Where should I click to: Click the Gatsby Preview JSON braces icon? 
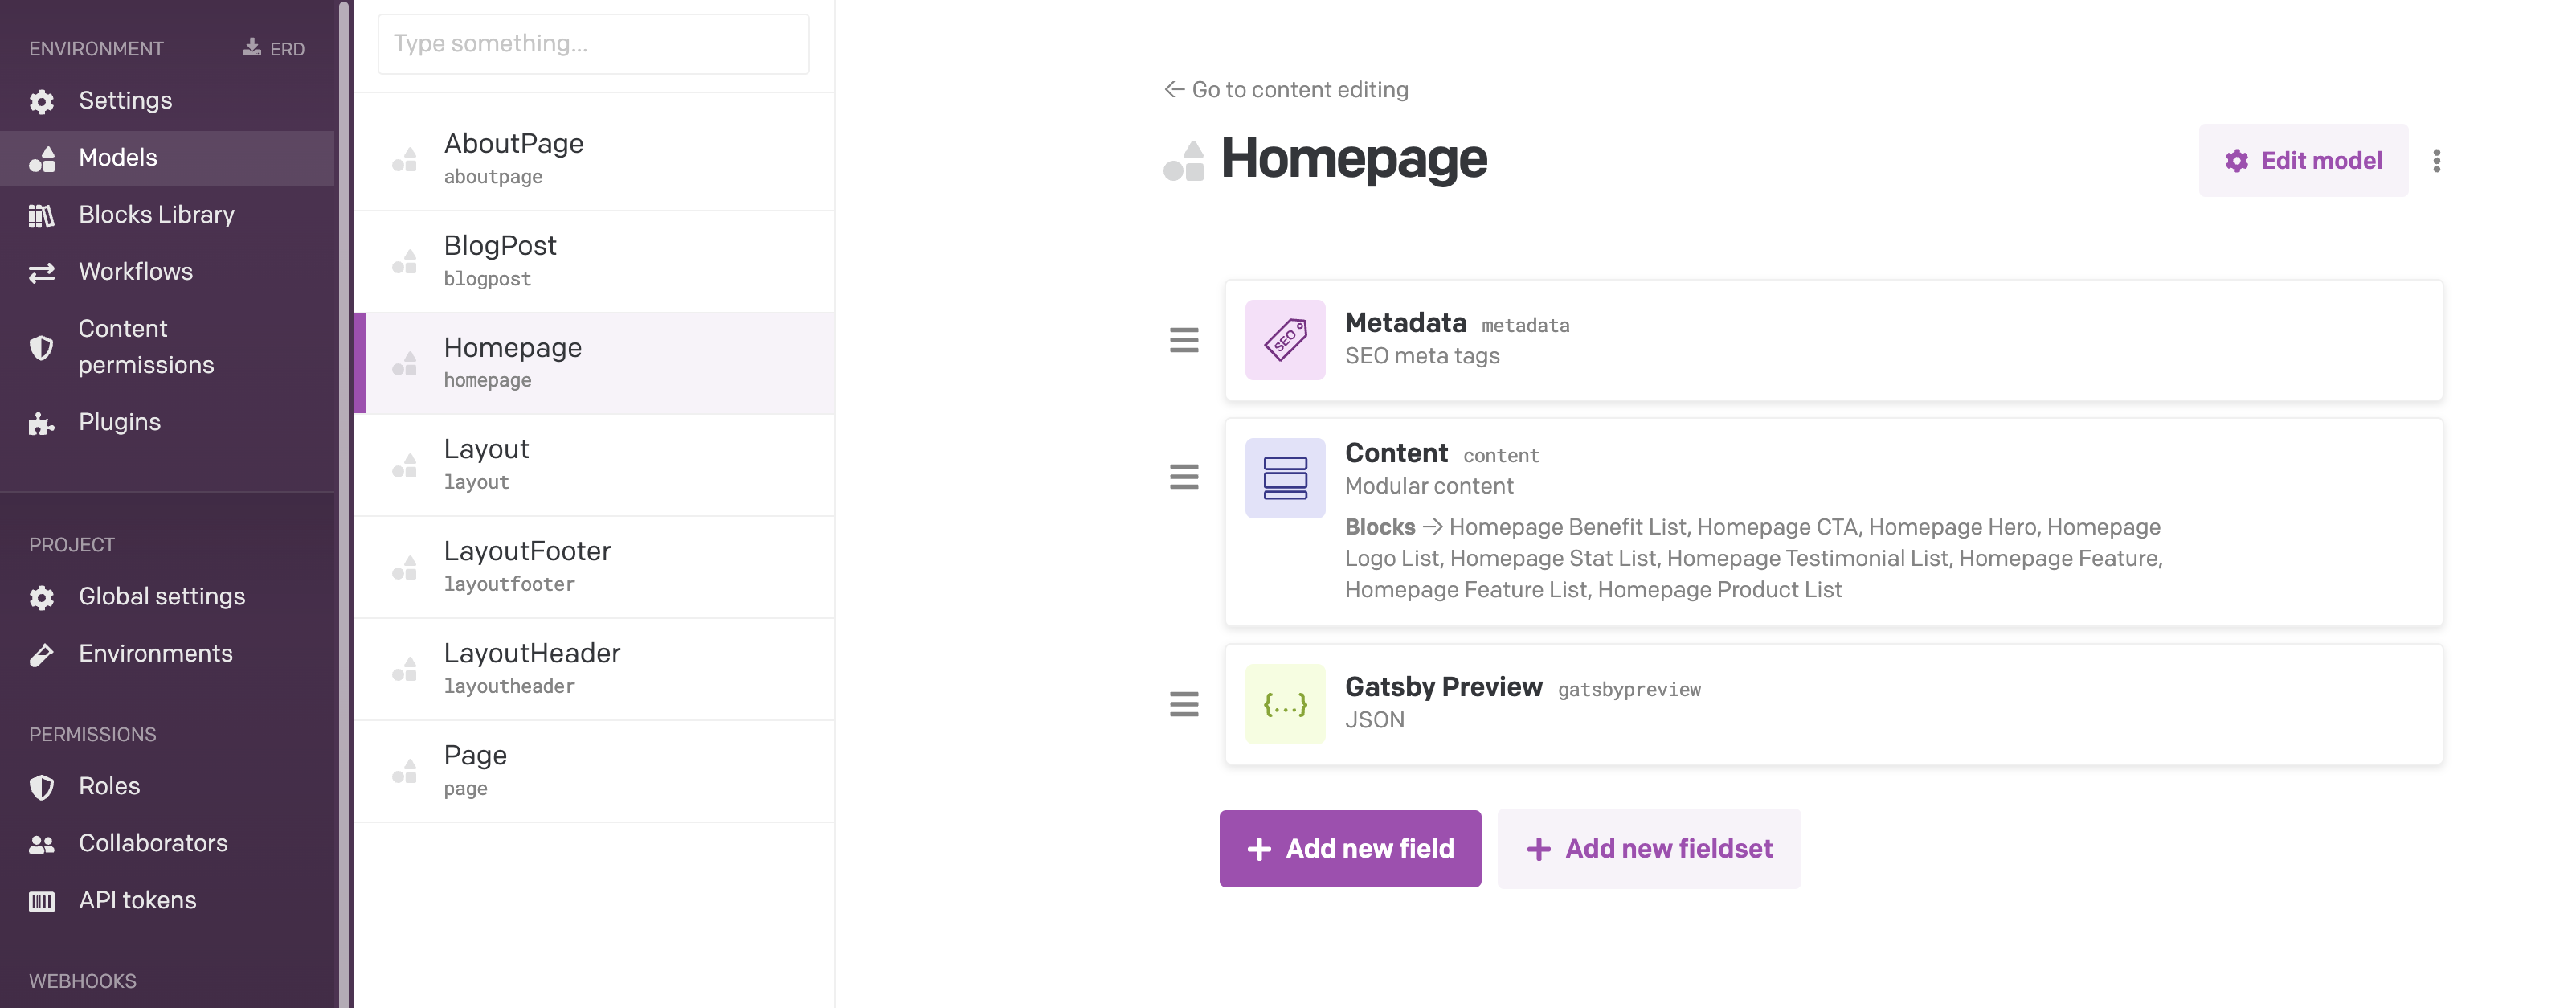(x=1285, y=705)
